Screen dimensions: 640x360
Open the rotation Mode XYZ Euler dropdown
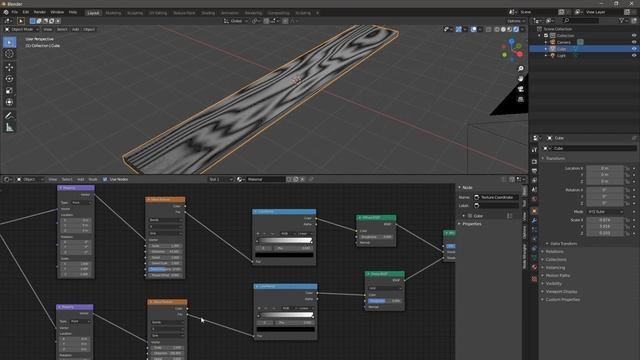coord(606,212)
